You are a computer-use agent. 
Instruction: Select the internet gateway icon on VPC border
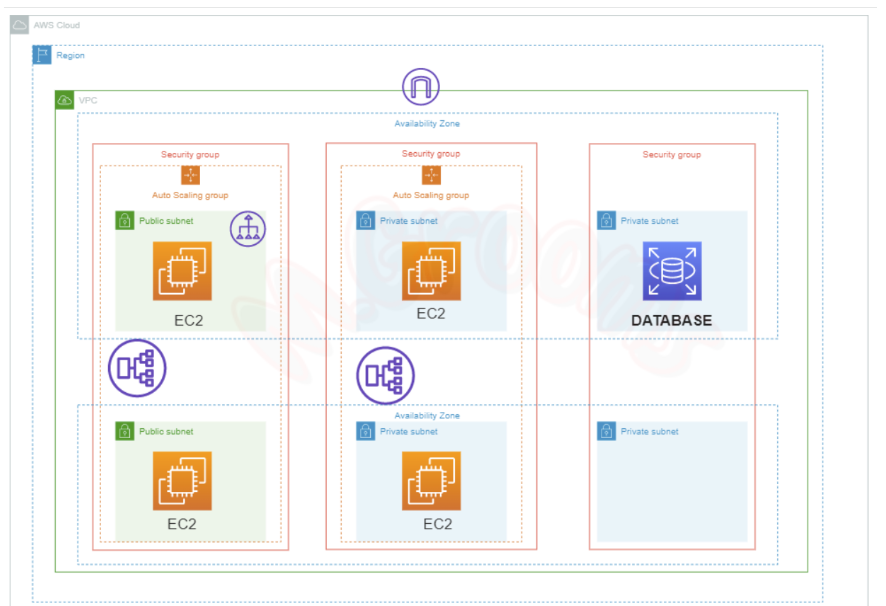[x=421, y=86]
